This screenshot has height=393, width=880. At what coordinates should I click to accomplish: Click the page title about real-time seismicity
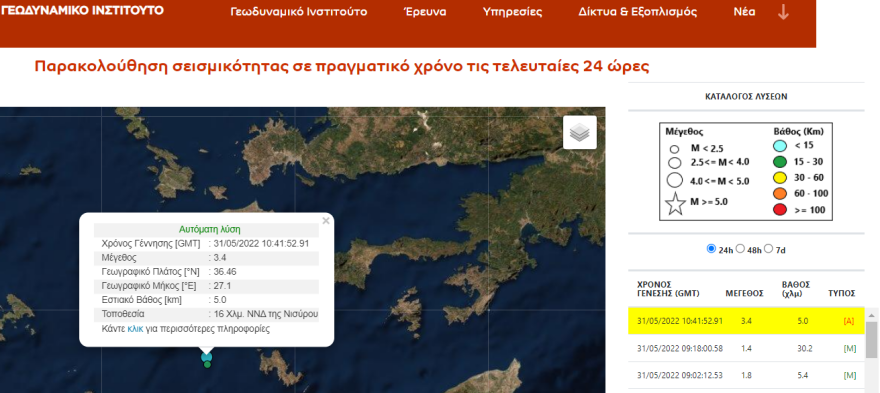pyautogui.click(x=342, y=66)
